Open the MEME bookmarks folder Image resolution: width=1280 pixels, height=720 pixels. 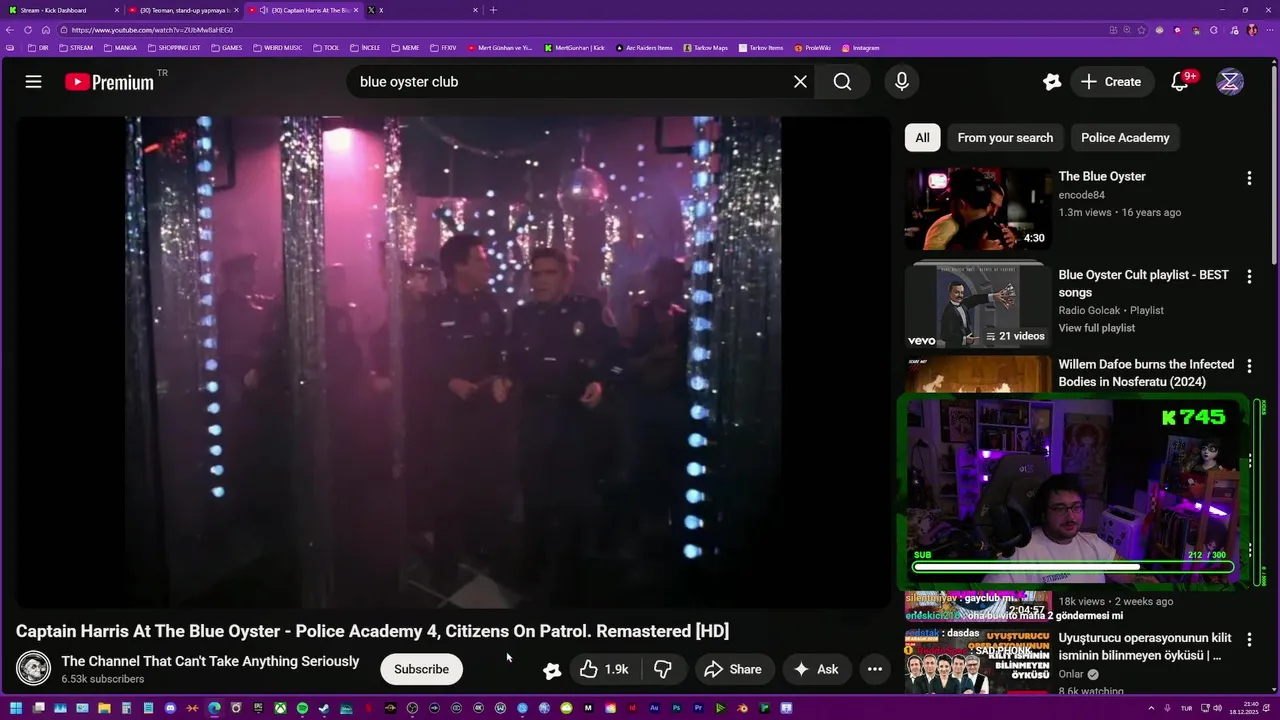pos(405,48)
